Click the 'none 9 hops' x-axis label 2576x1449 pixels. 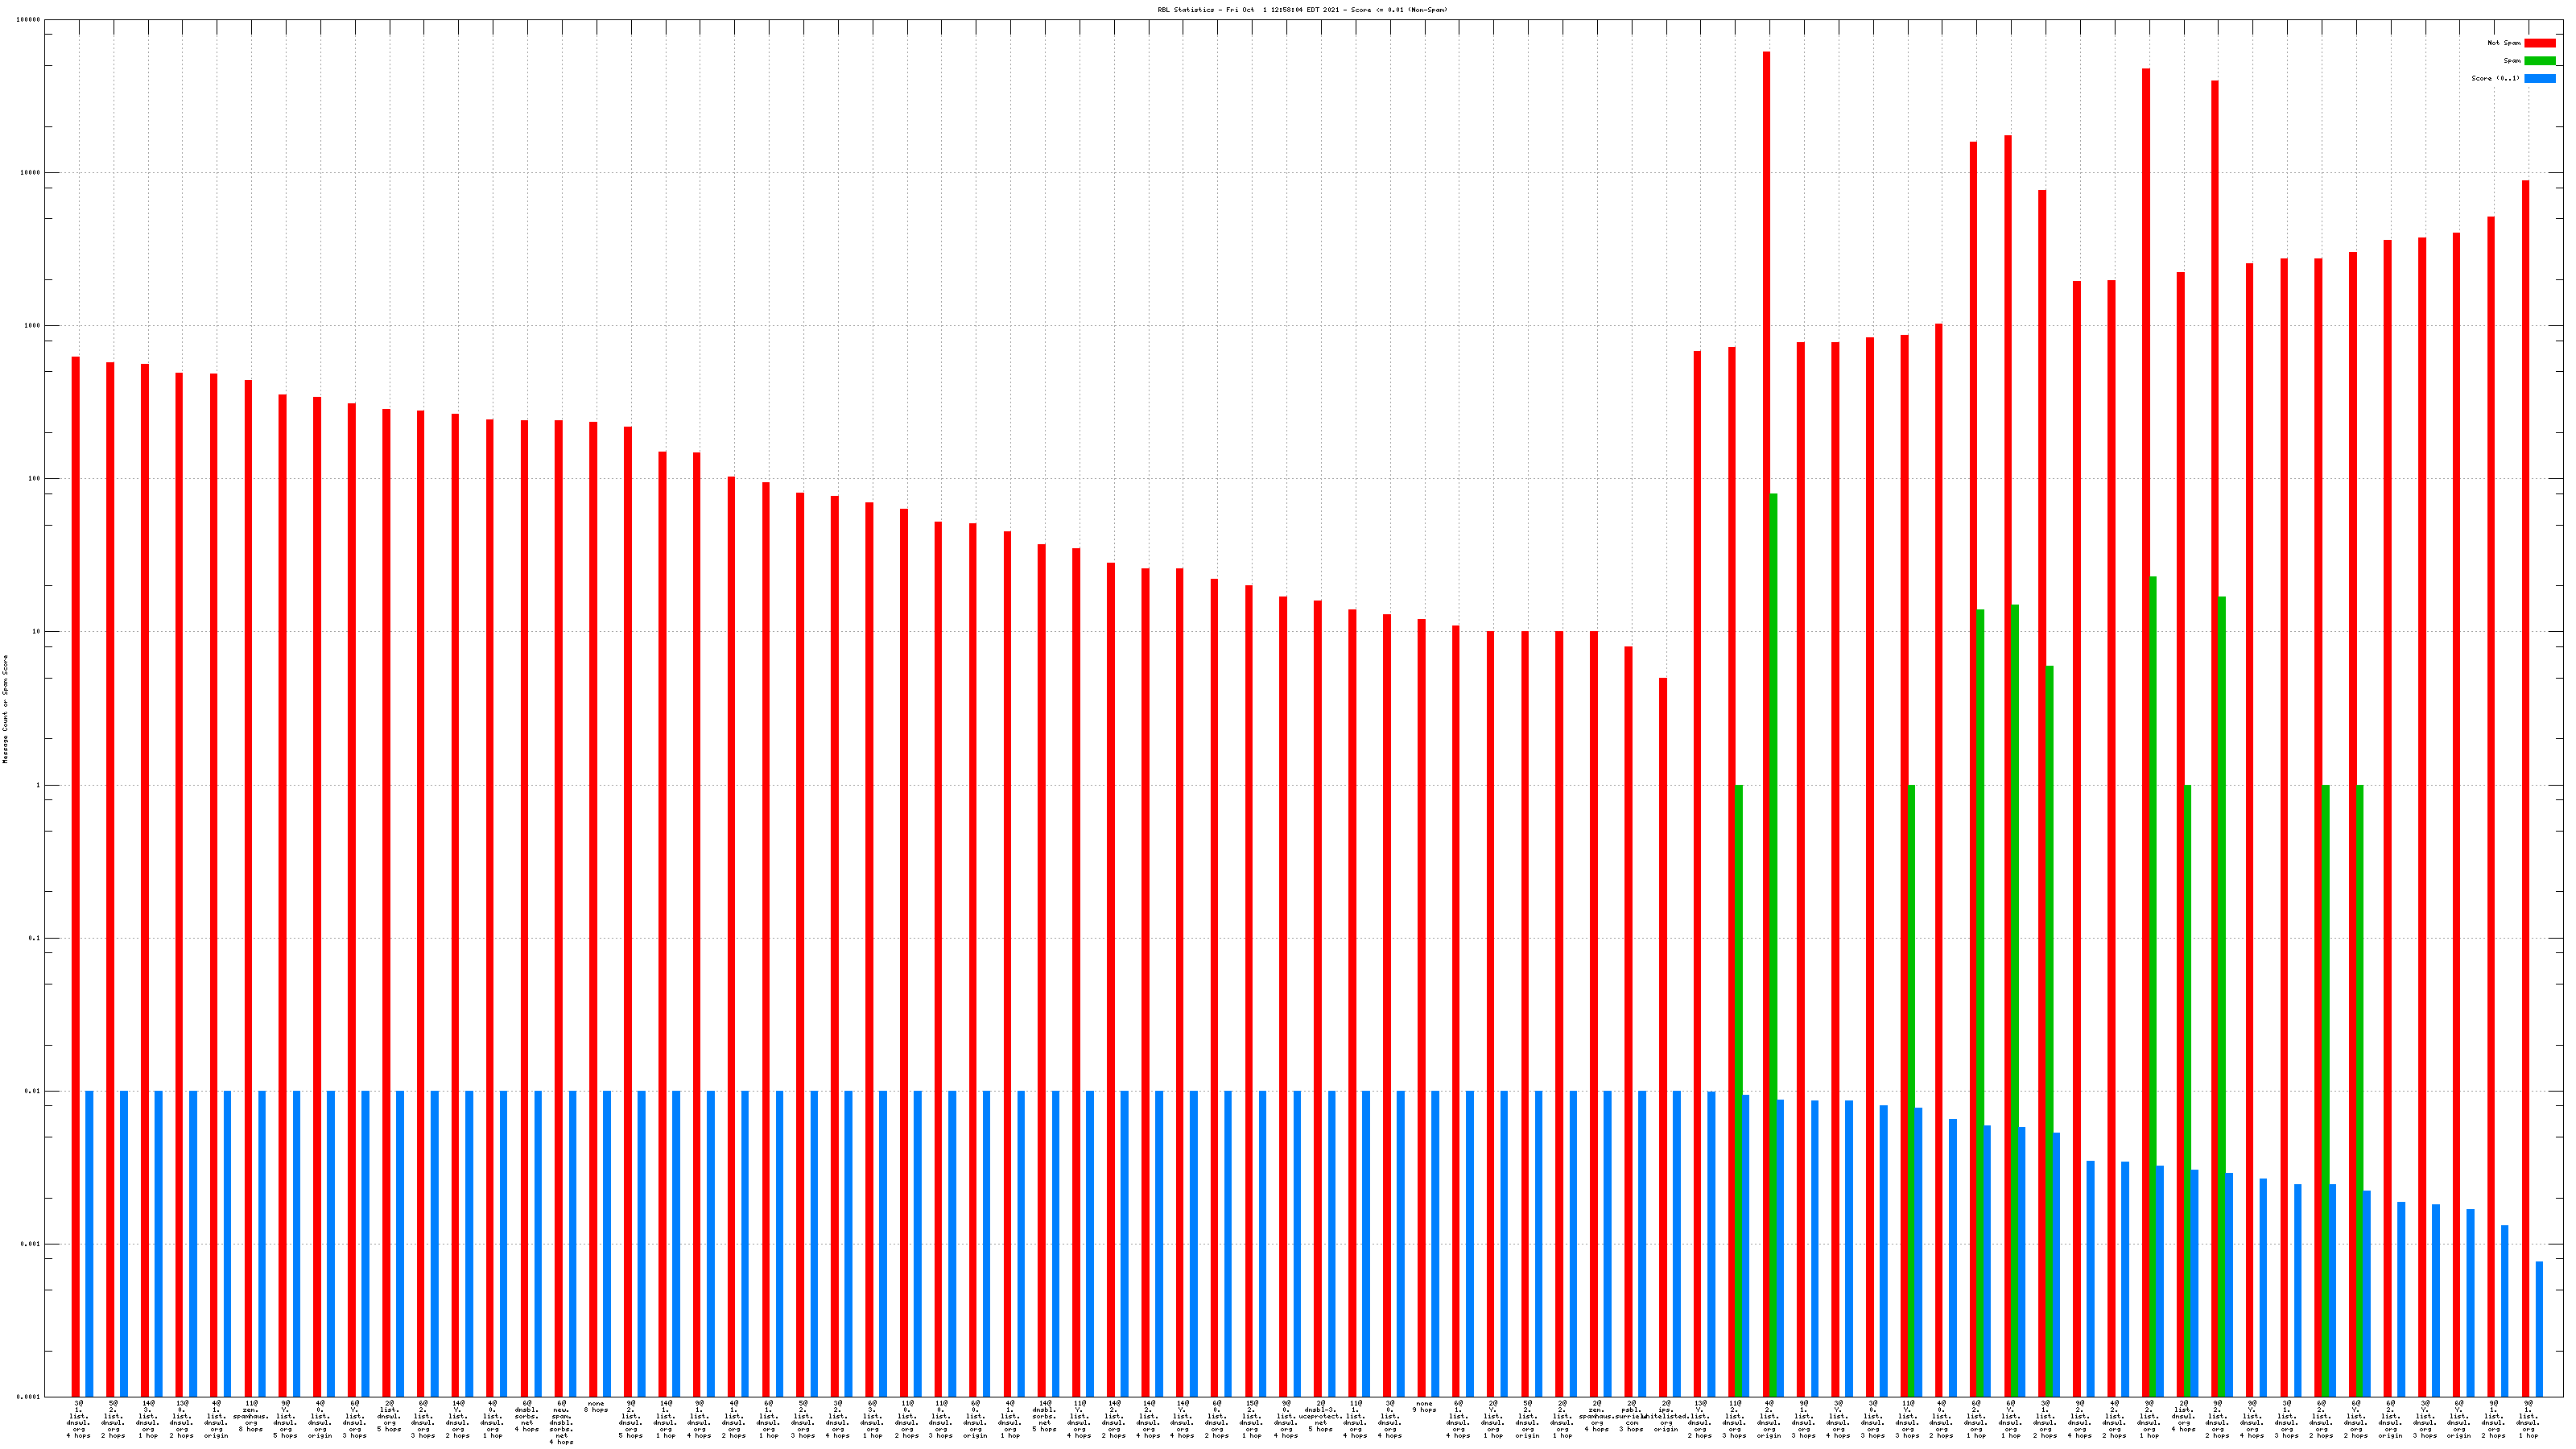pyautogui.click(x=1424, y=1407)
